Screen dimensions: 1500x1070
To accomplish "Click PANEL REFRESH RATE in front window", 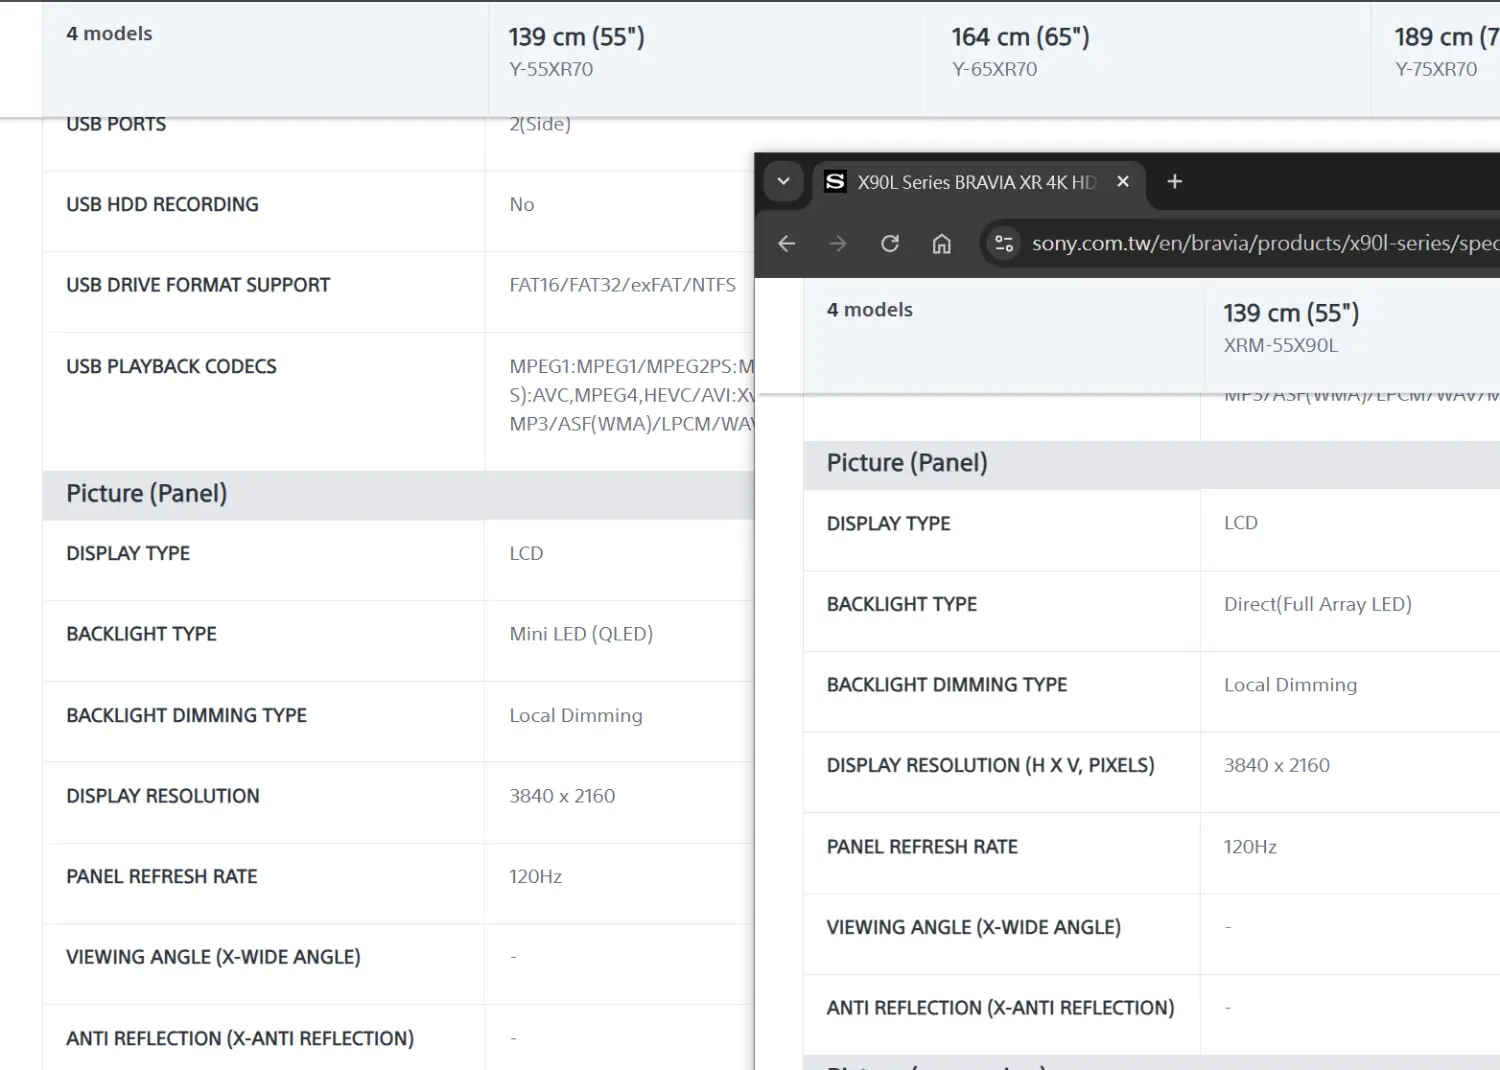I will click(x=922, y=847).
